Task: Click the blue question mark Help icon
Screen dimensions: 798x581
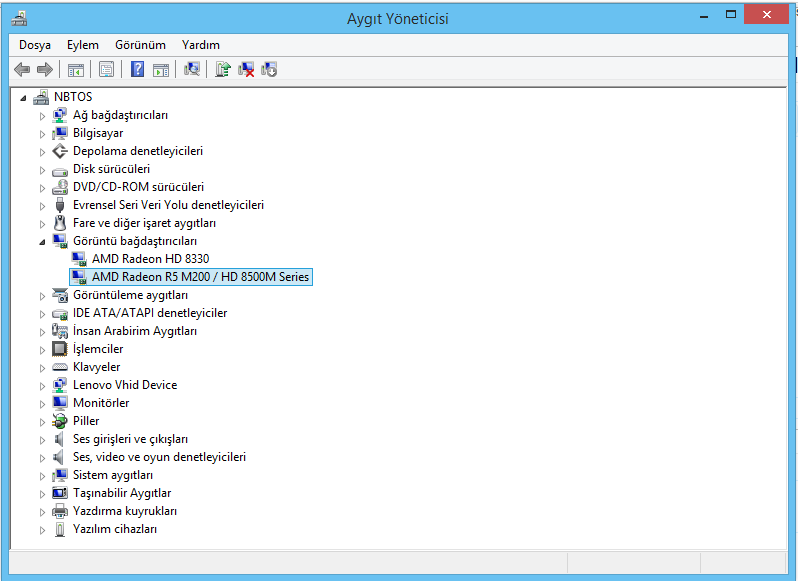Action: pos(137,69)
